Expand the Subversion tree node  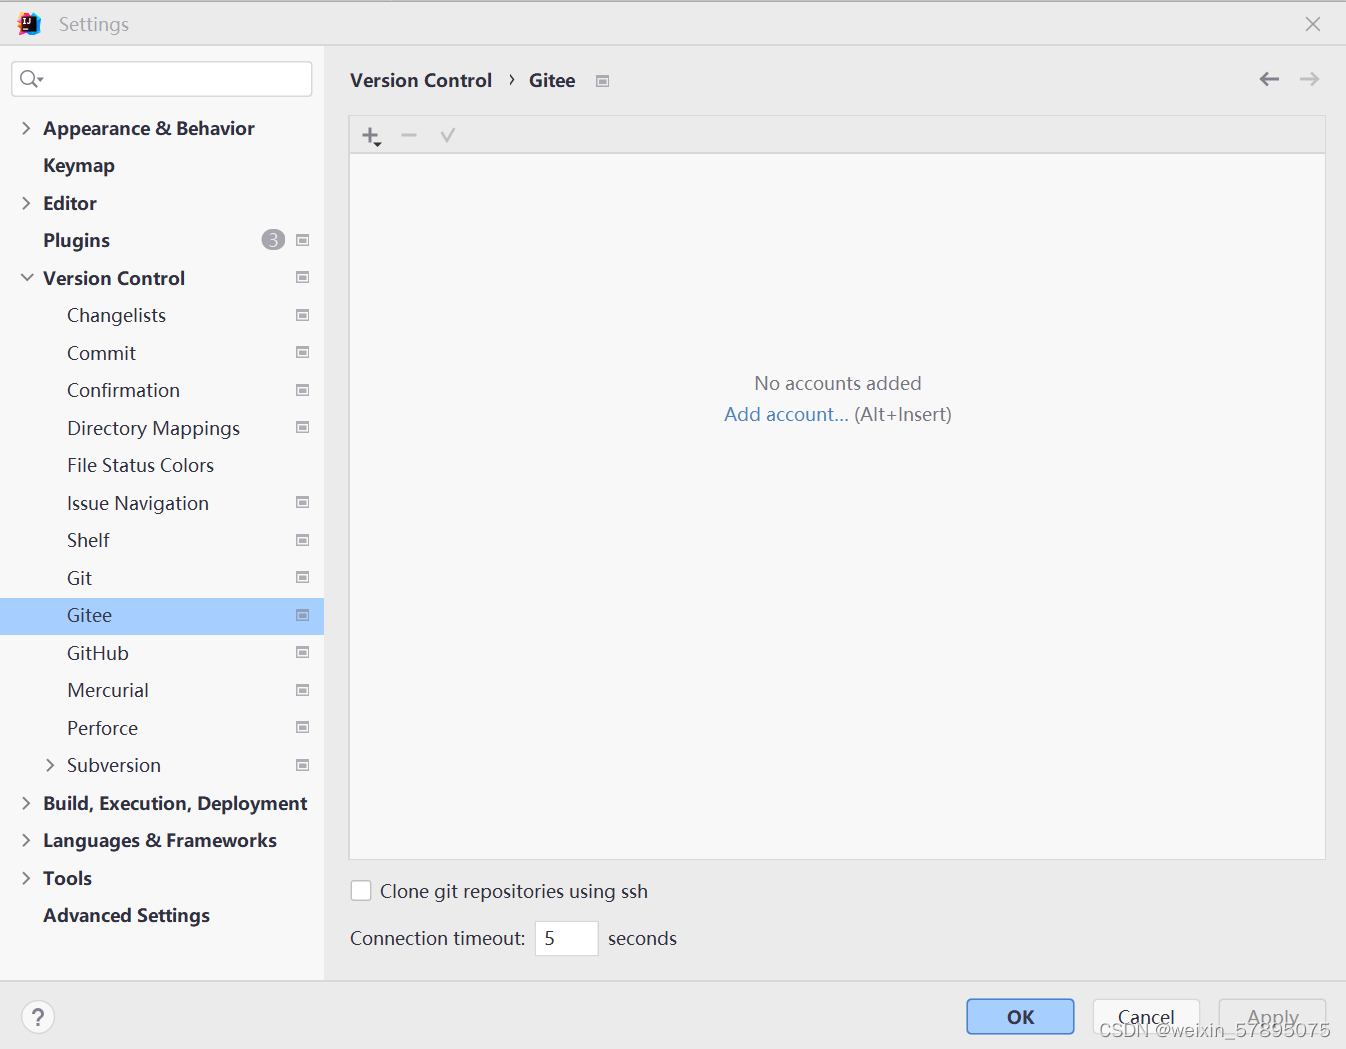50,765
